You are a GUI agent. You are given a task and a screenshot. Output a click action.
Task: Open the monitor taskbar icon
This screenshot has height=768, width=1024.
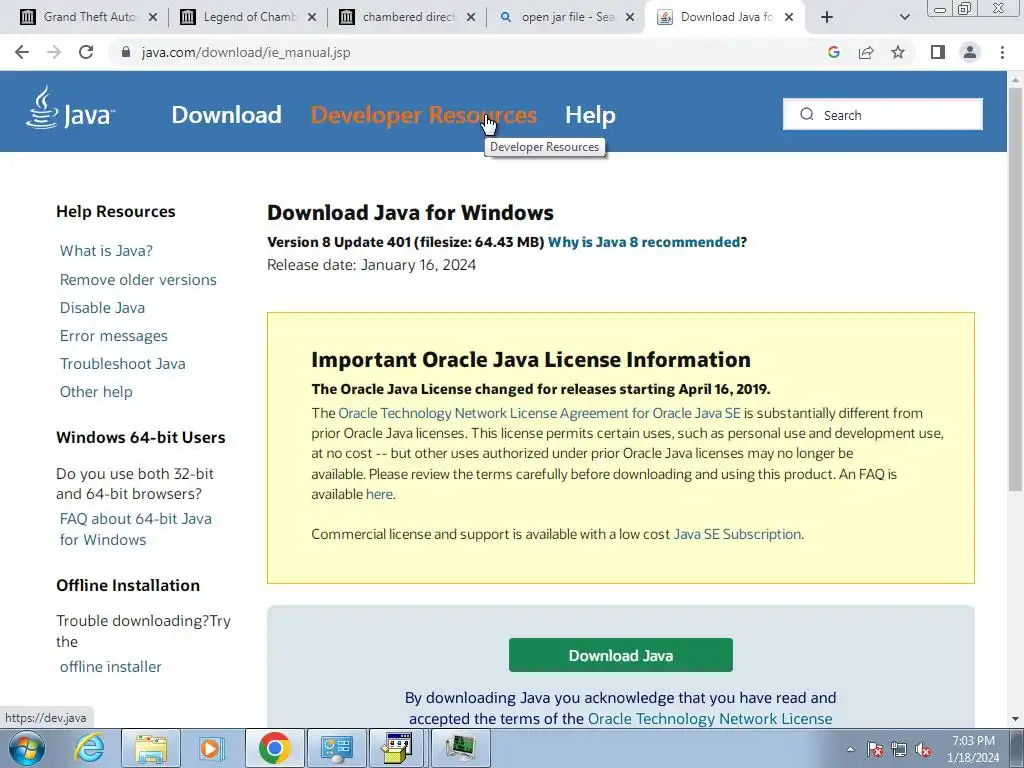[x=461, y=748]
